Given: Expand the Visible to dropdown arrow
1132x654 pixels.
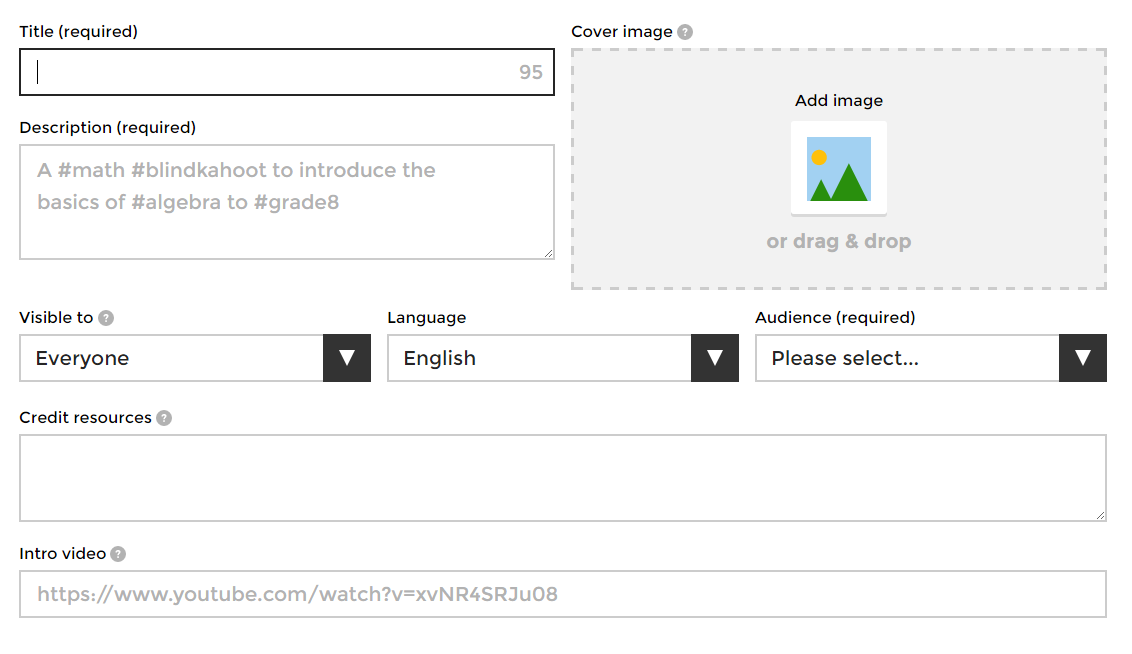Looking at the screenshot, I should [x=347, y=358].
